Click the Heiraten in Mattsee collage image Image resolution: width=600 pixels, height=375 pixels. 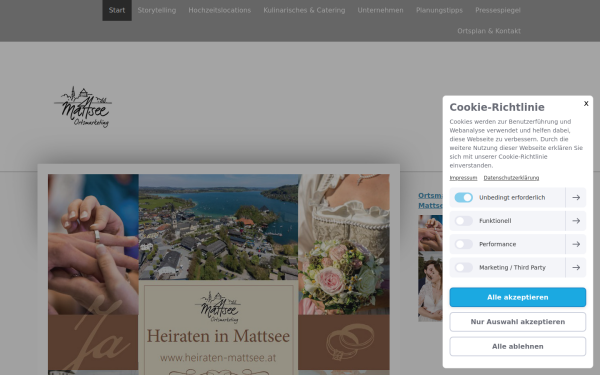(x=218, y=274)
